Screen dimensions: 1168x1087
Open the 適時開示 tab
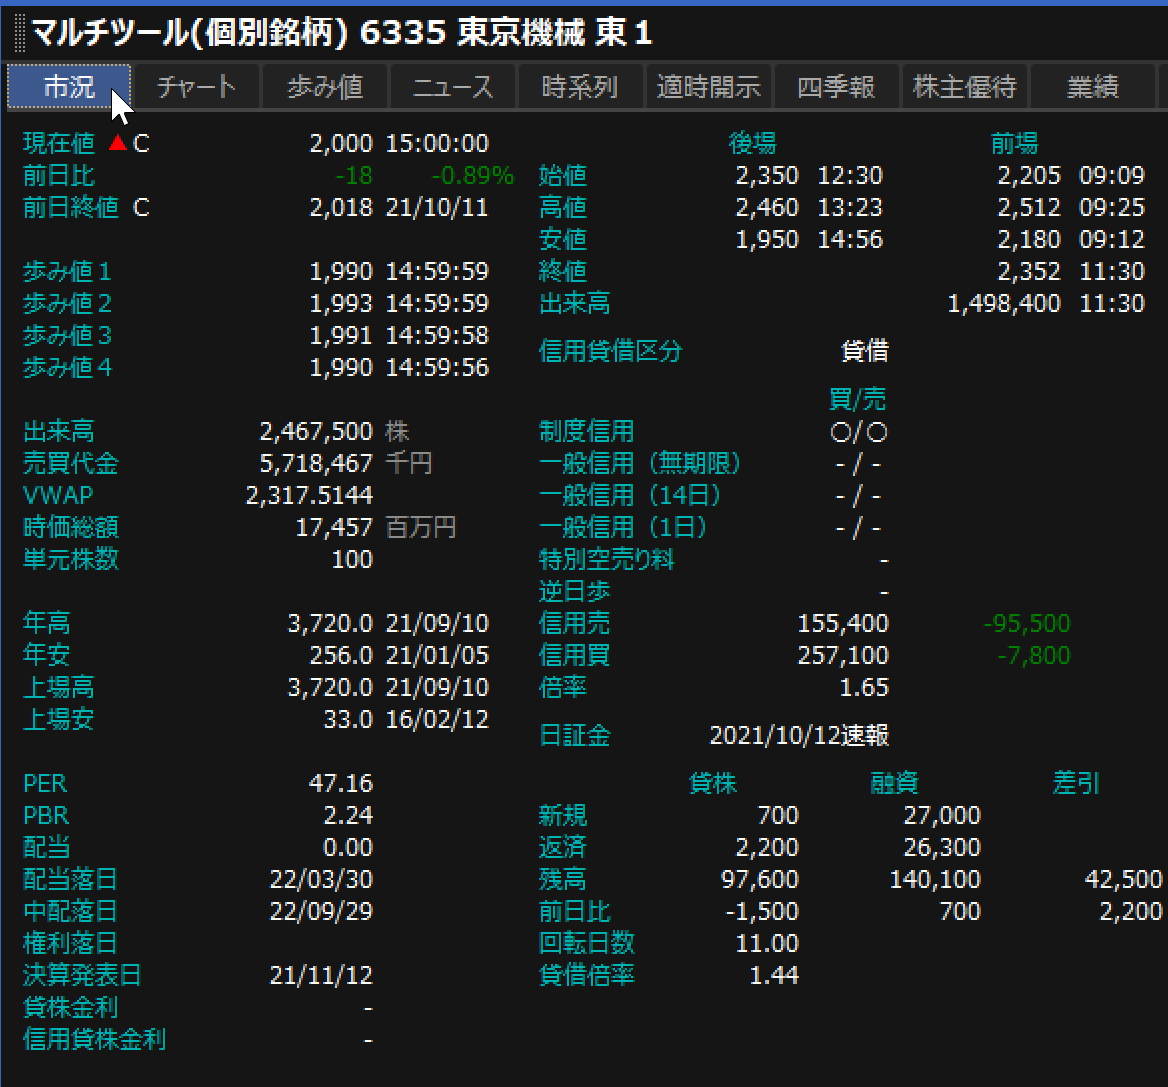click(708, 87)
